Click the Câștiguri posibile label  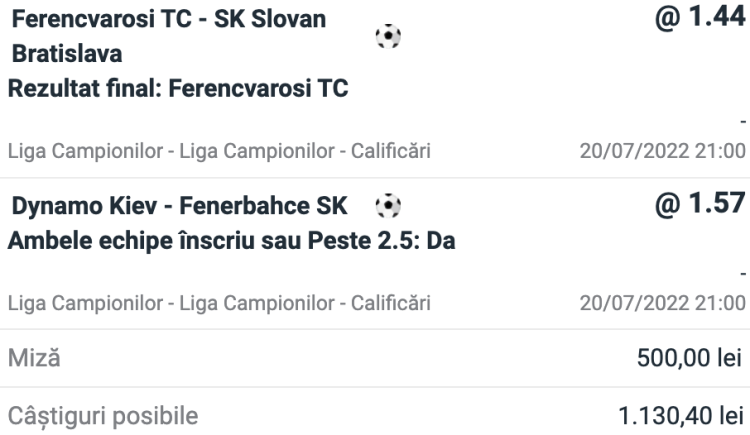103,413
